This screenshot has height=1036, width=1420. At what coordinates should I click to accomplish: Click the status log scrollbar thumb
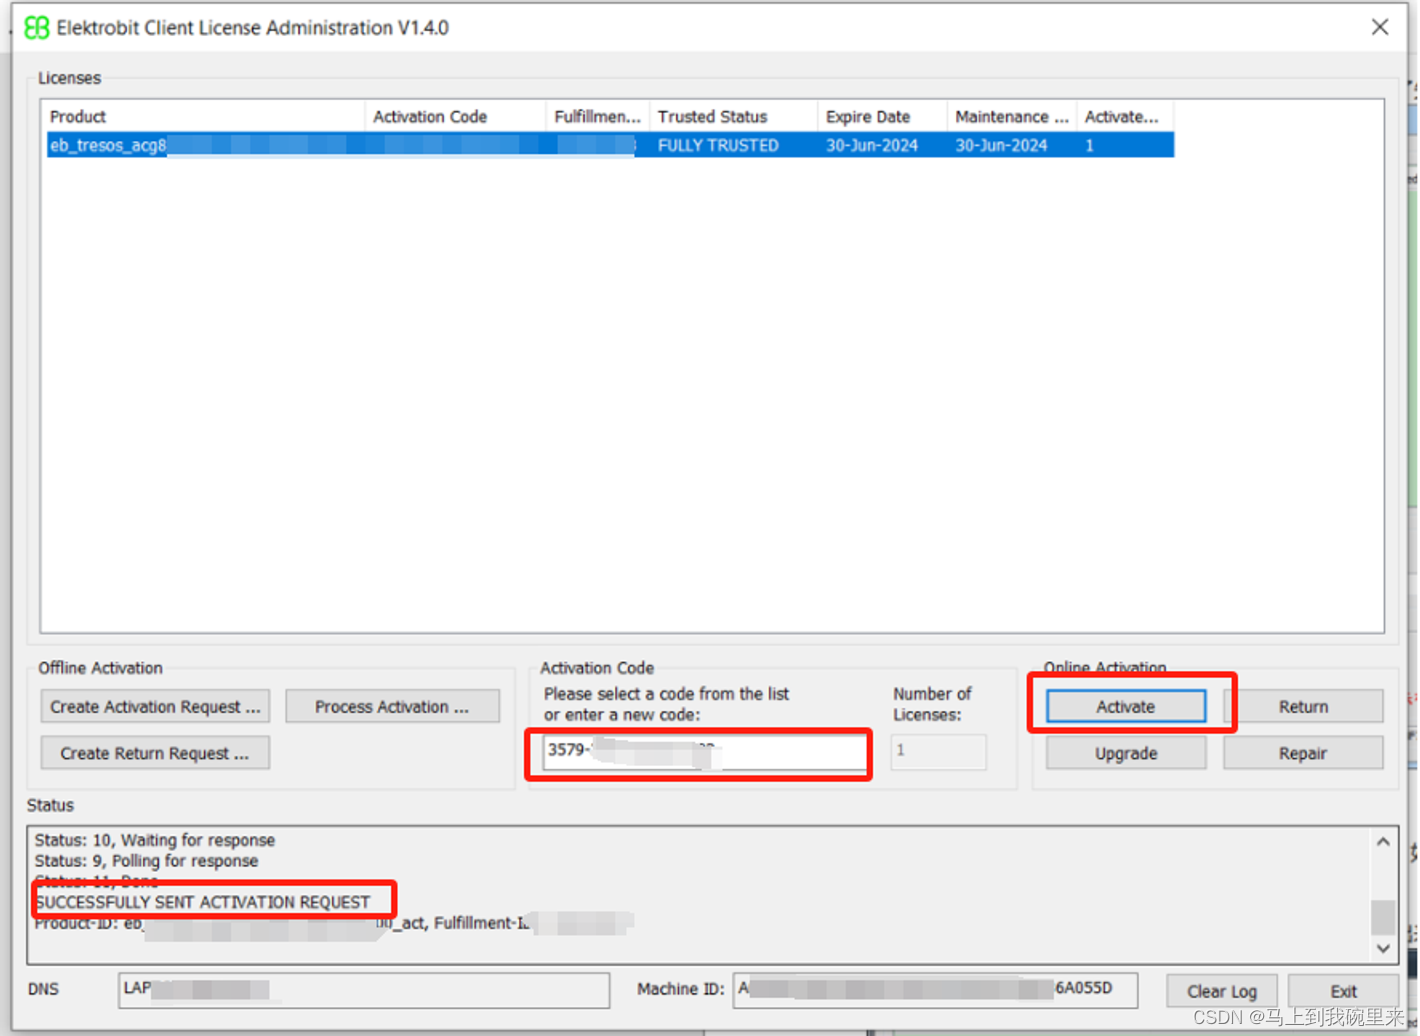[x=1383, y=916]
